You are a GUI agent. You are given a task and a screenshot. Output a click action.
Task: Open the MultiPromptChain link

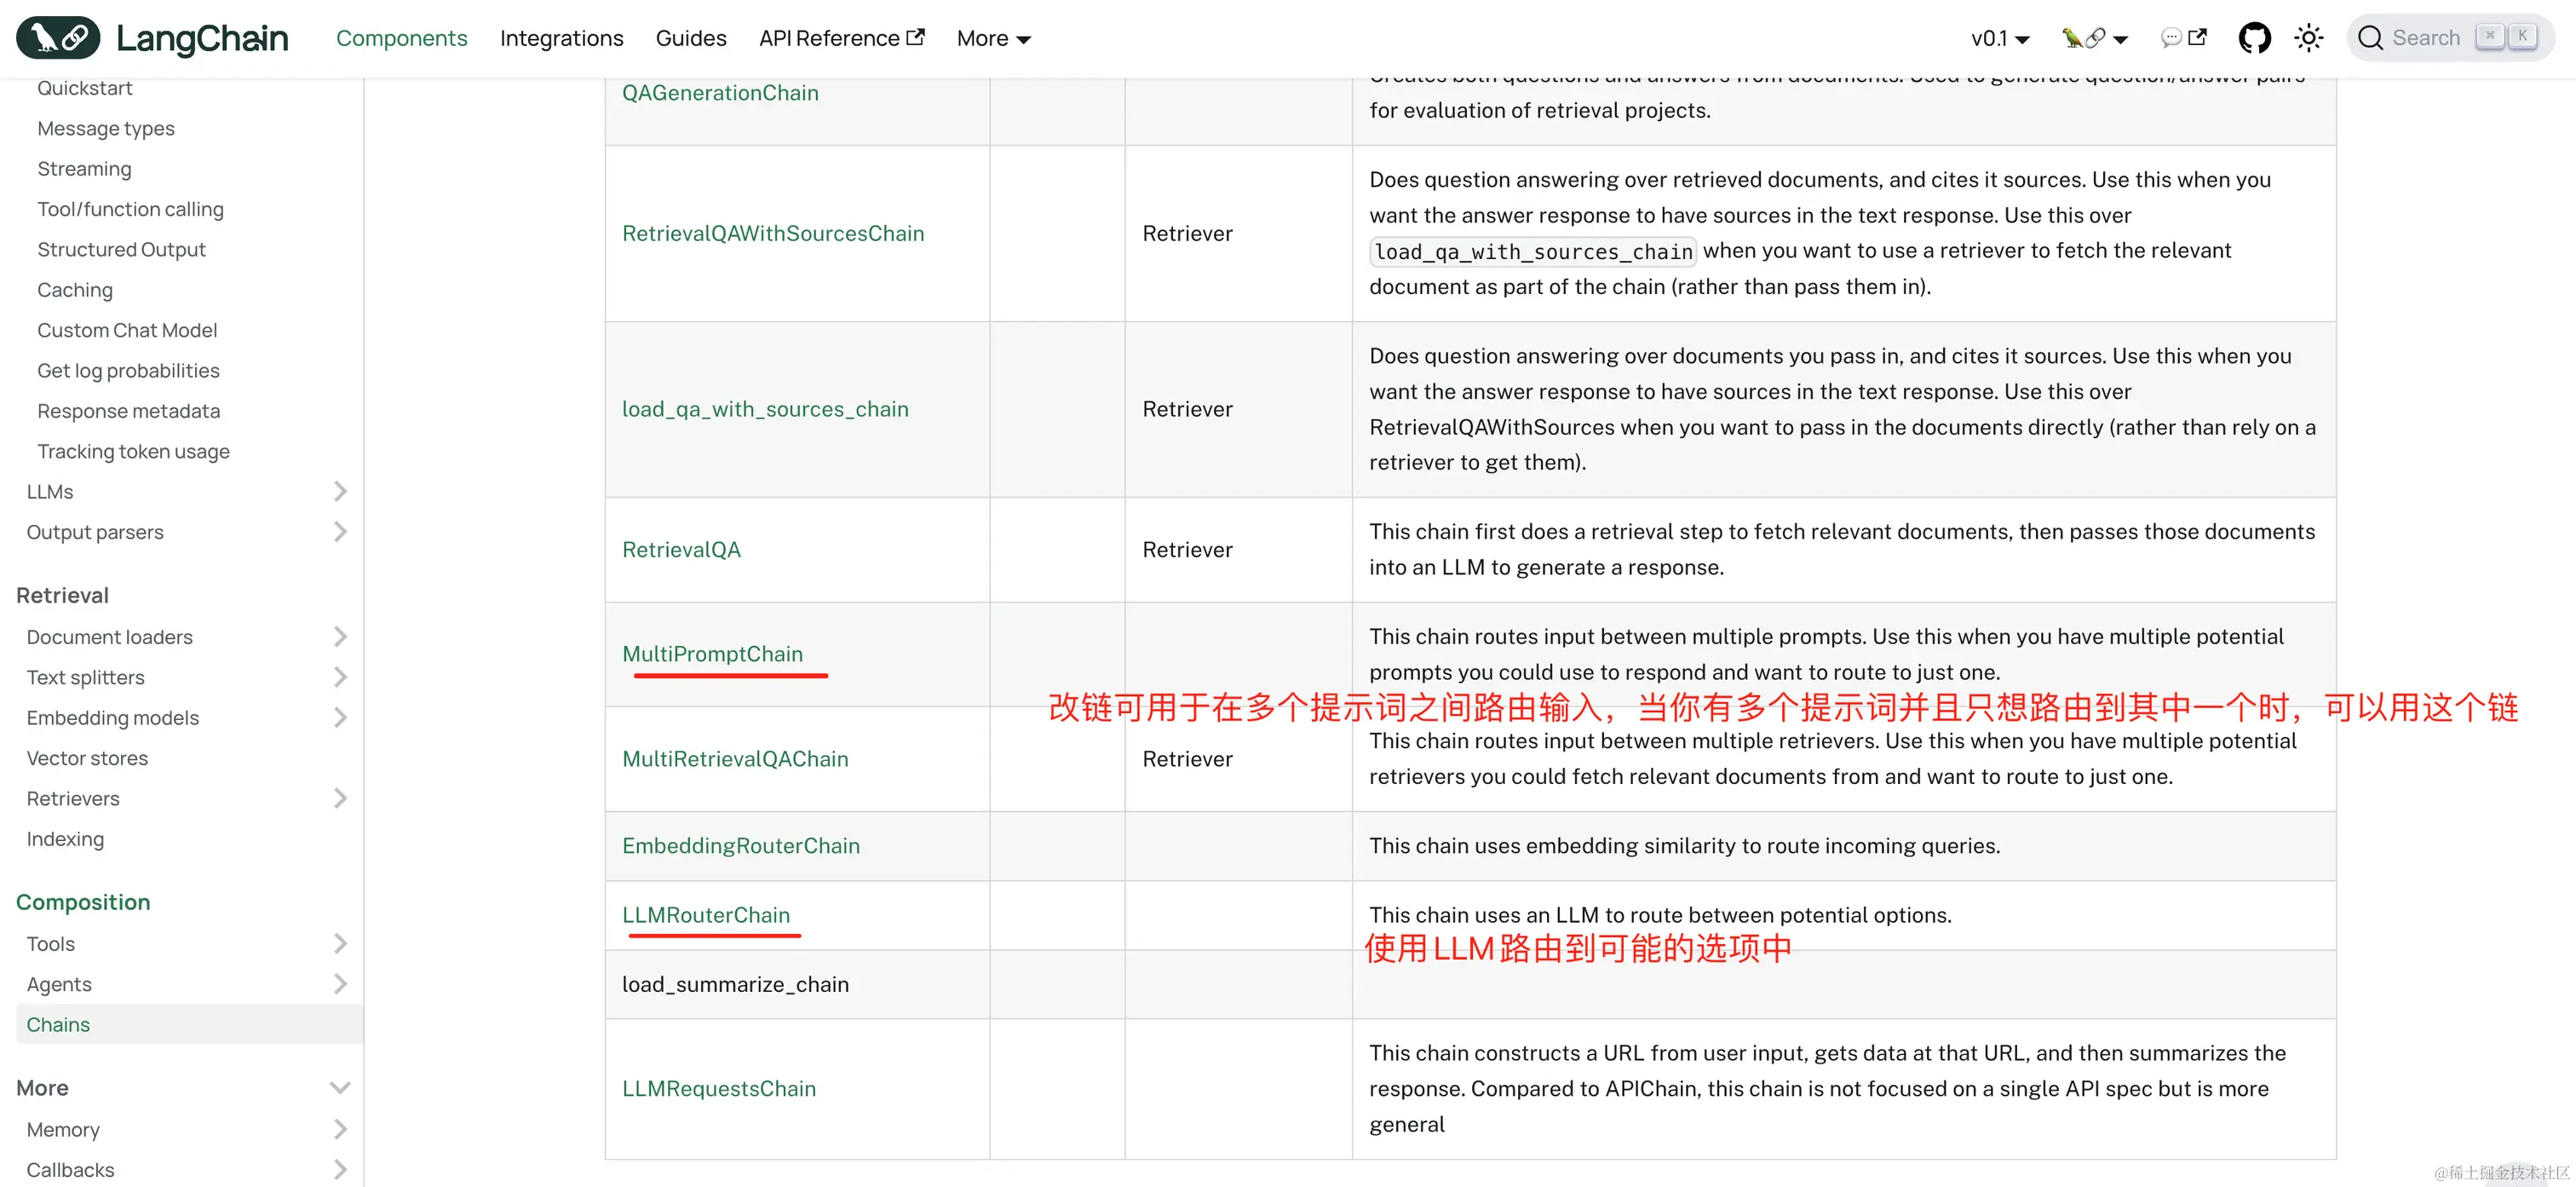tap(712, 654)
